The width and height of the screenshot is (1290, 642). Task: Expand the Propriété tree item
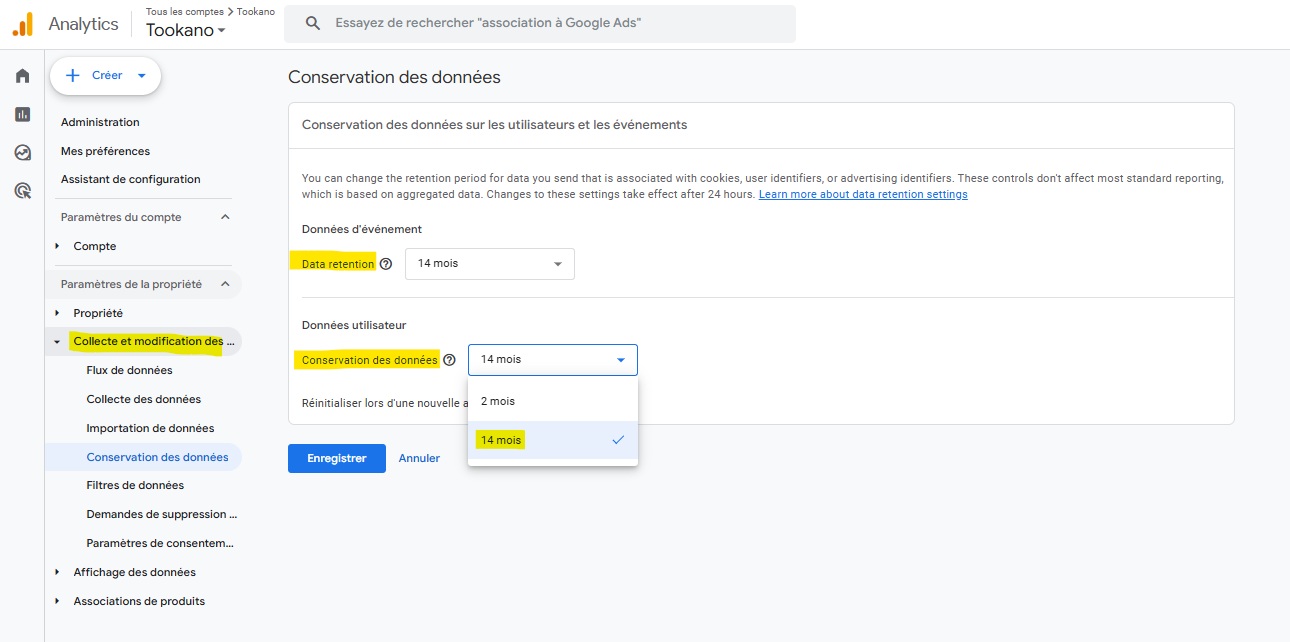(x=57, y=313)
